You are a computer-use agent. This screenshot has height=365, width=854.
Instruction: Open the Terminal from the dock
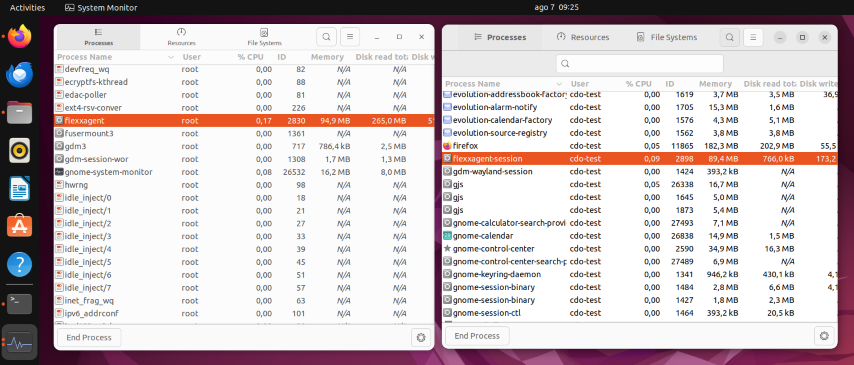pyautogui.click(x=20, y=303)
